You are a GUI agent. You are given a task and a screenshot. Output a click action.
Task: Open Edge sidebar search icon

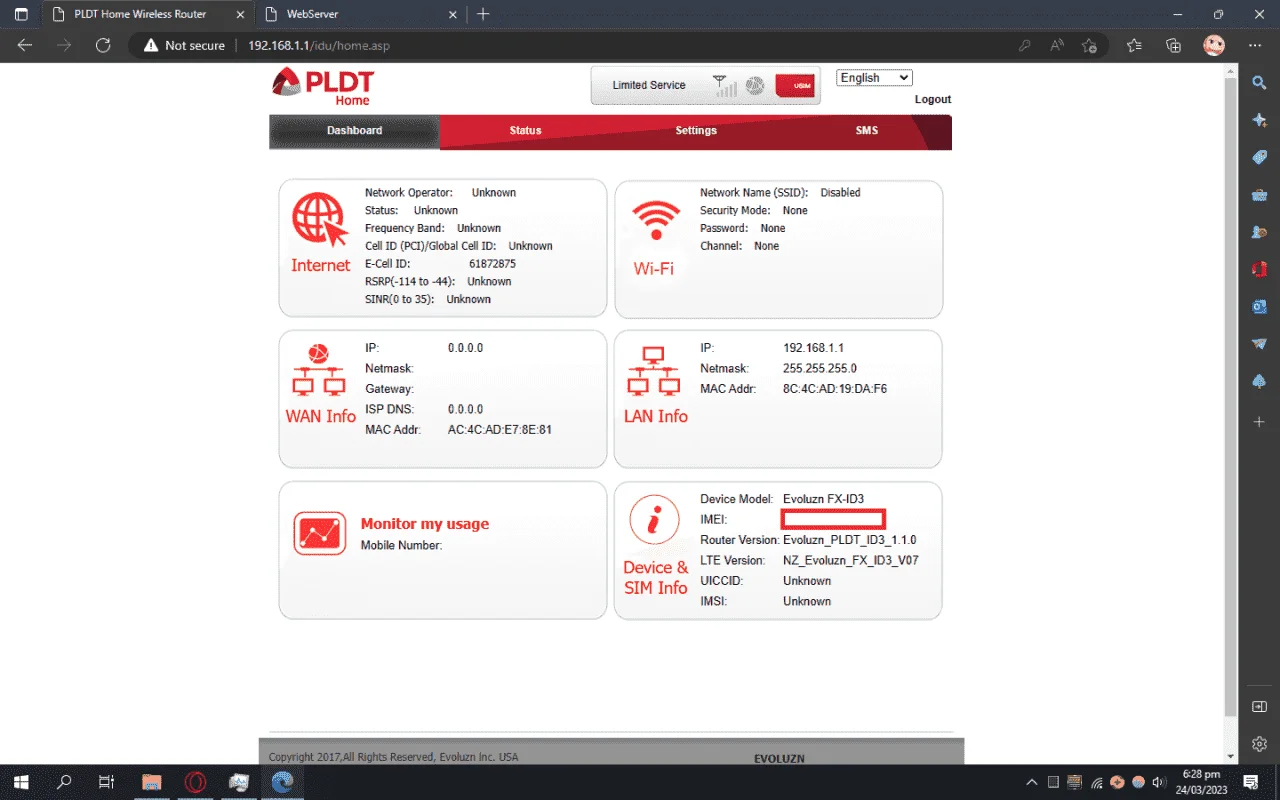pos(1260,83)
